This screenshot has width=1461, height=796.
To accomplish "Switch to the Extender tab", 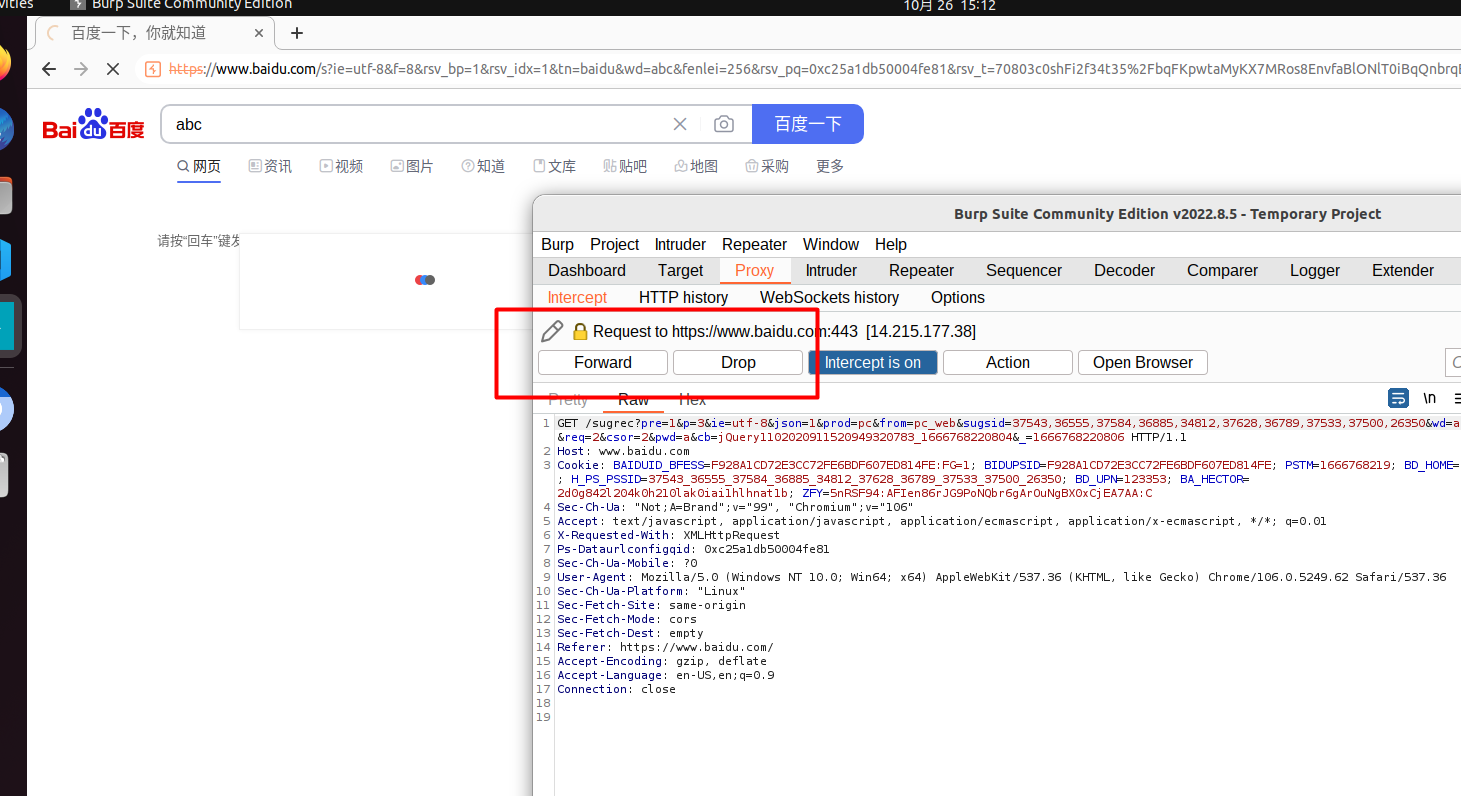I will [1403, 270].
